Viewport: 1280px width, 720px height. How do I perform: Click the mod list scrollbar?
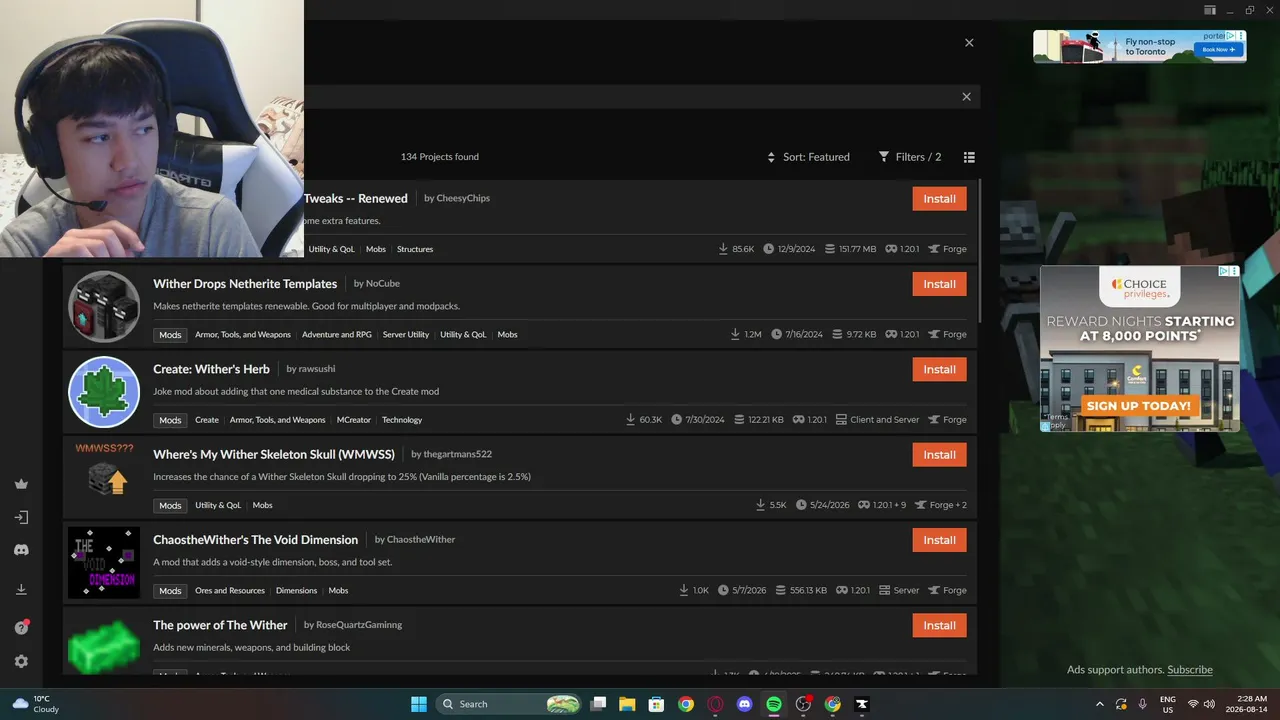click(x=980, y=250)
